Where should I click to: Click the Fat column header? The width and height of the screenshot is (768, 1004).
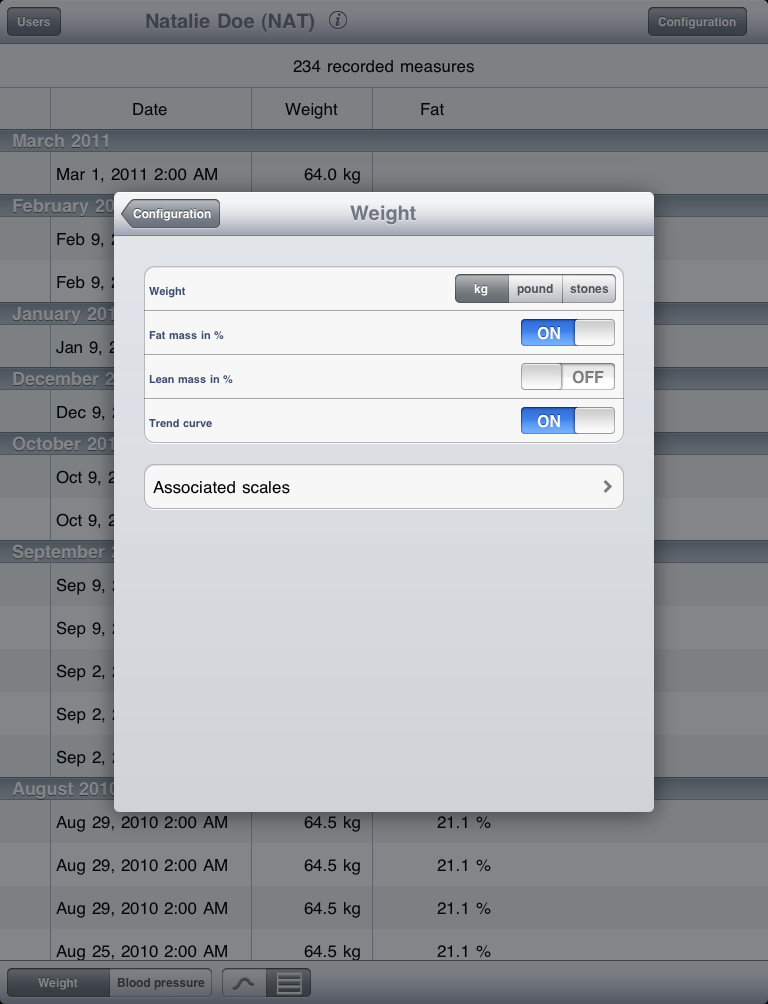click(x=432, y=109)
